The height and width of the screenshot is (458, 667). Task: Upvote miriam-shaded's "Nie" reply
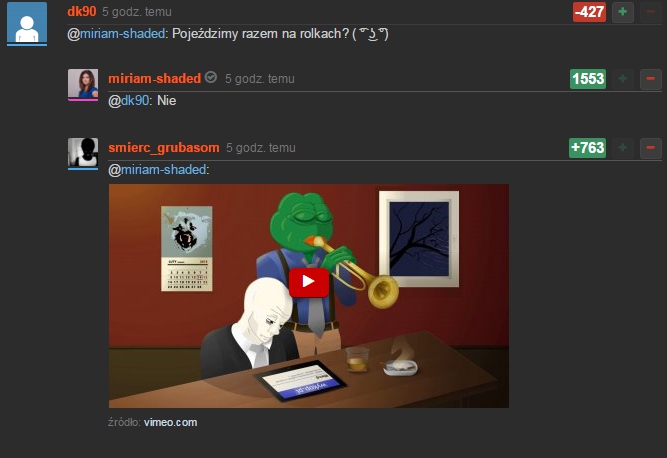(623, 79)
